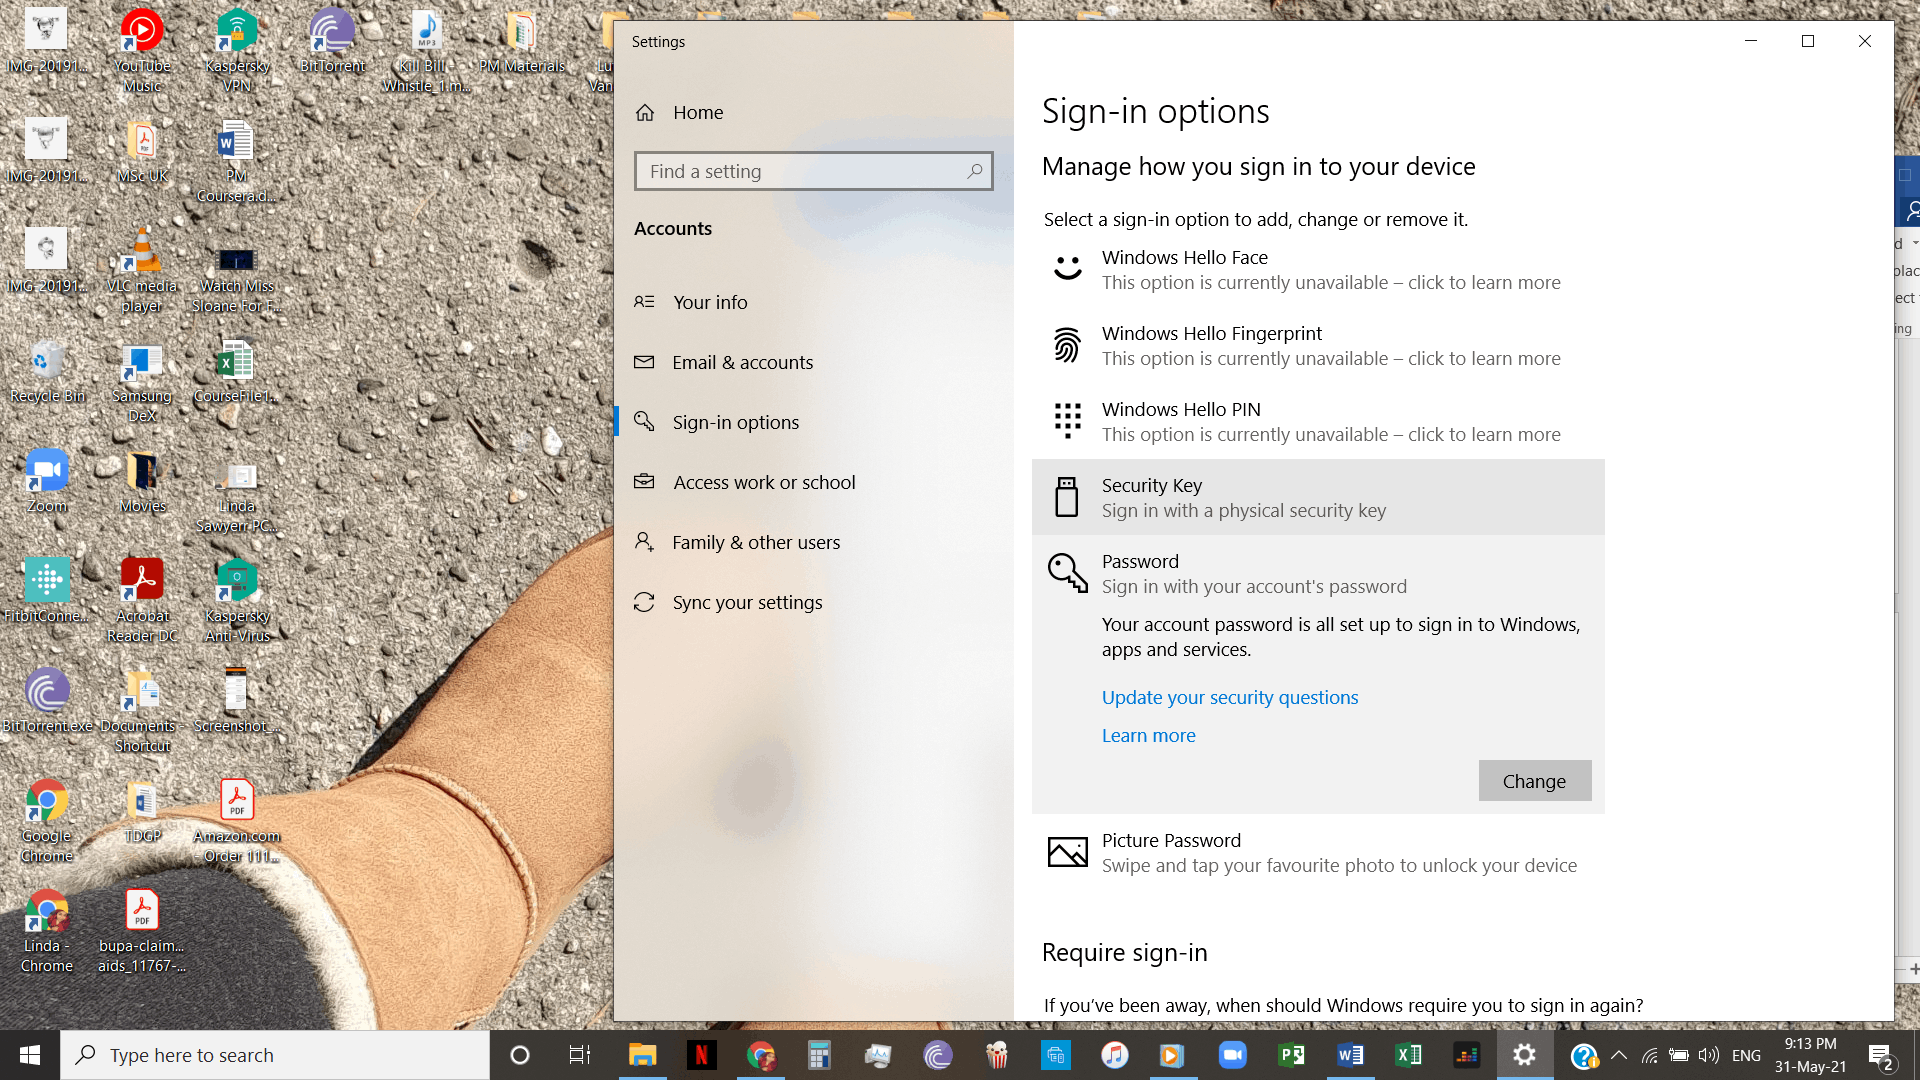Click the Picture Password image icon
Viewport: 1920px width, 1080px height.
pos(1067,852)
